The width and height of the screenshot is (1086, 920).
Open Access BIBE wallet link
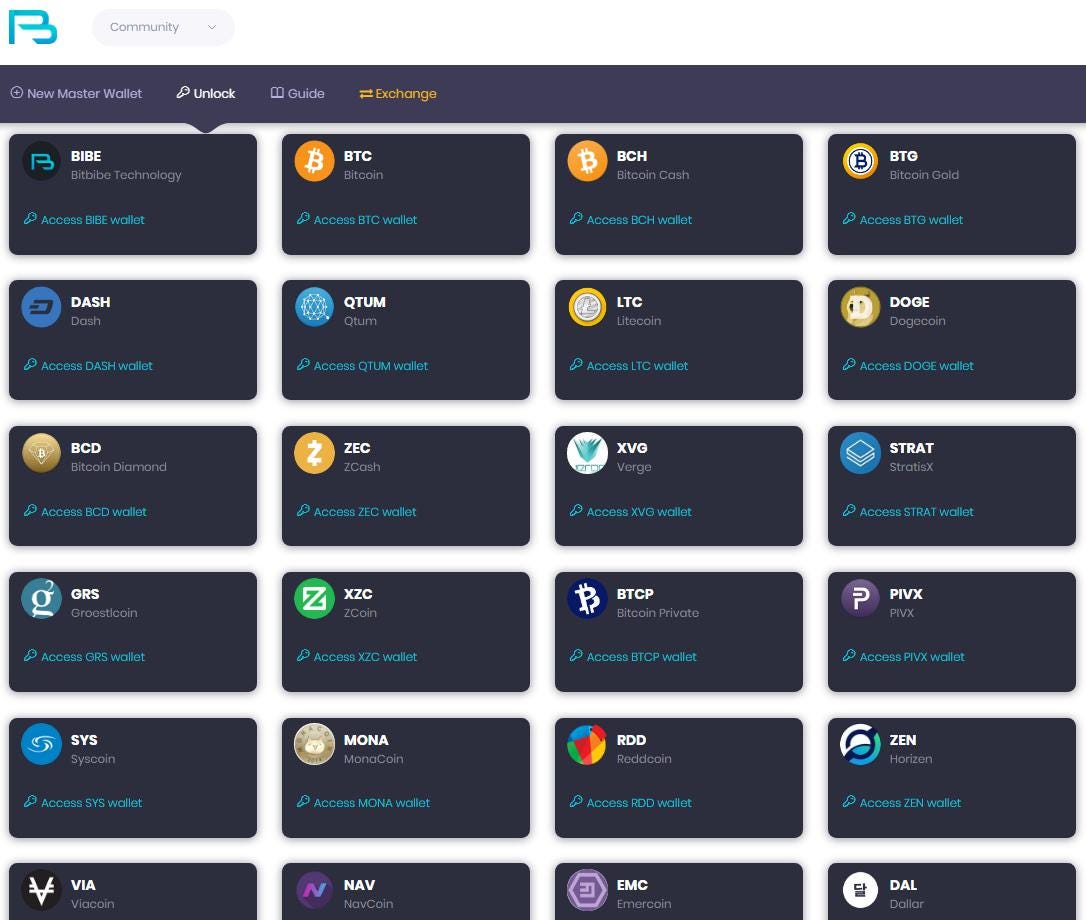coord(84,220)
